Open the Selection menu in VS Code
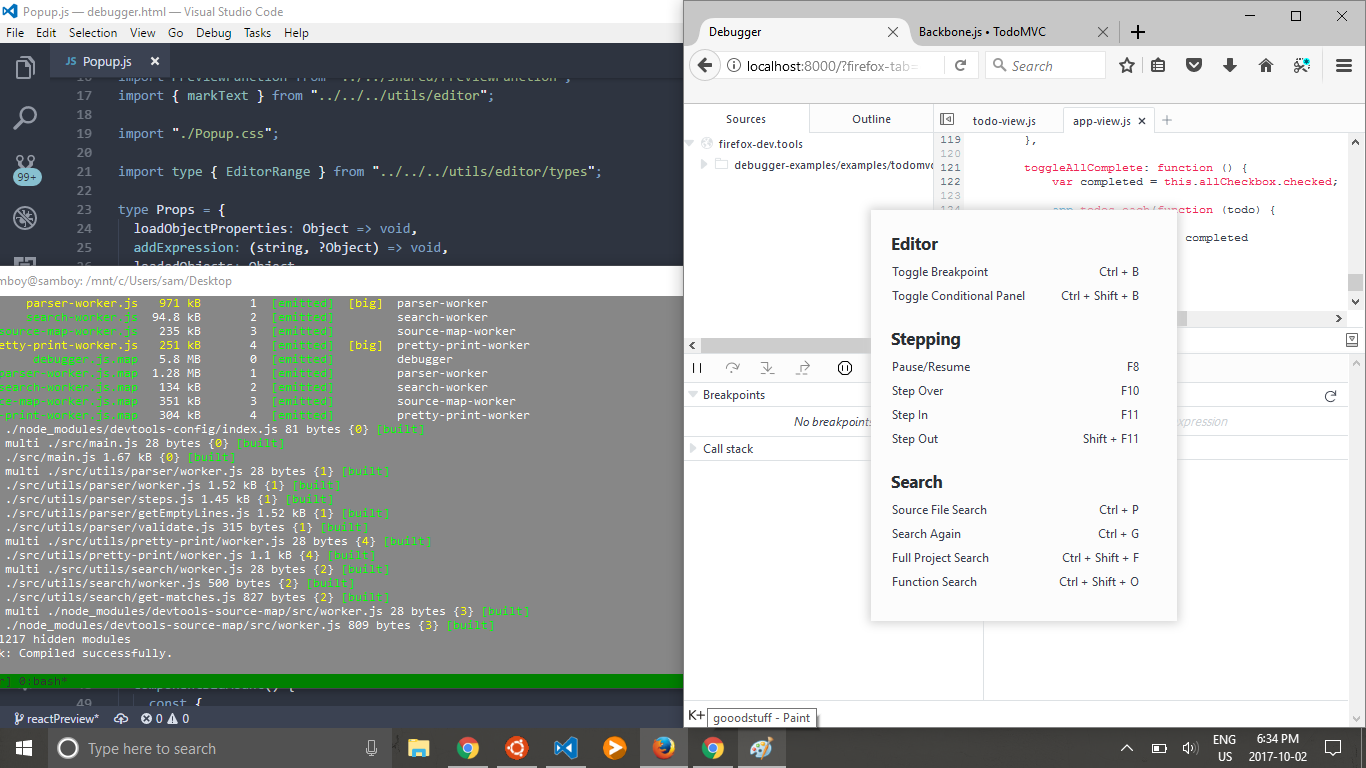This screenshot has height=768, width=1366. coord(93,32)
